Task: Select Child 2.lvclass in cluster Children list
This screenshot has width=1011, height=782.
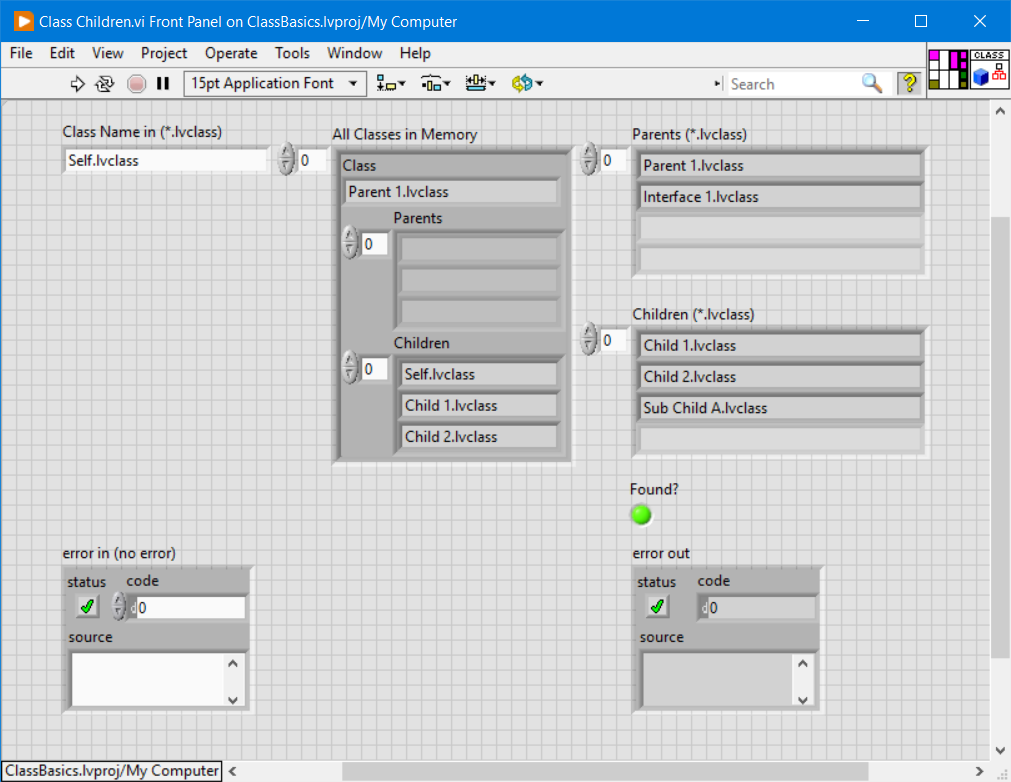Action: pos(479,437)
